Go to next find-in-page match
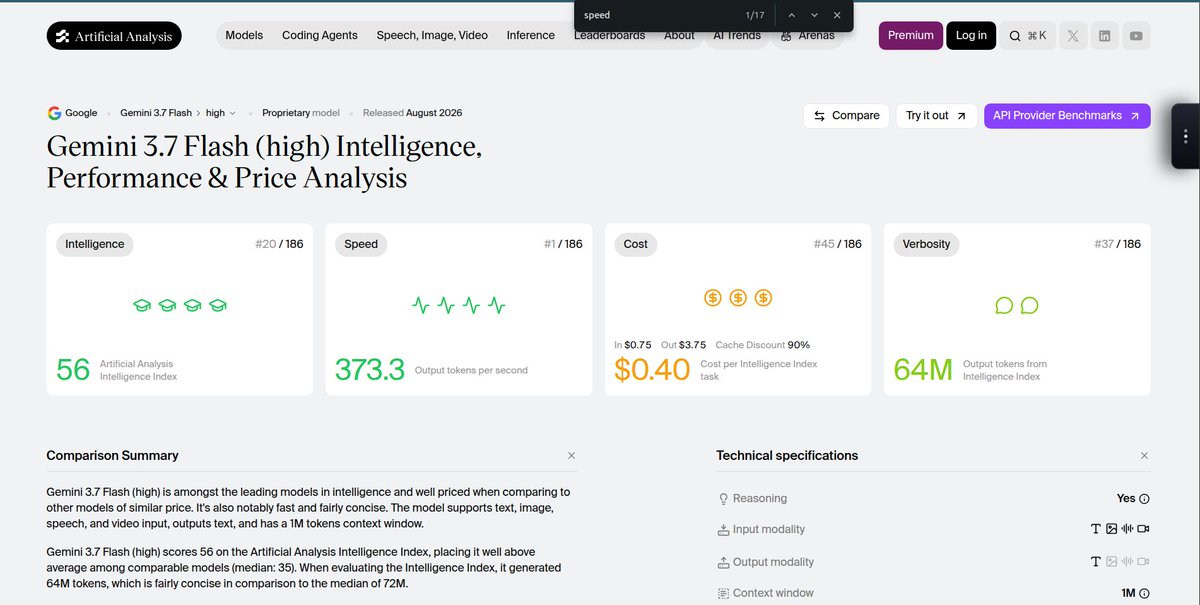 point(814,15)
